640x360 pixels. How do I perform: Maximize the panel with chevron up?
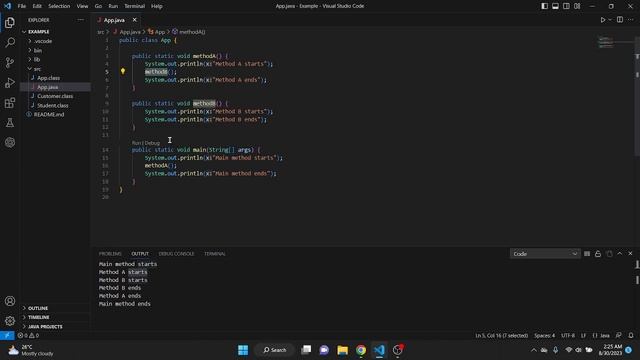(620, 253)
